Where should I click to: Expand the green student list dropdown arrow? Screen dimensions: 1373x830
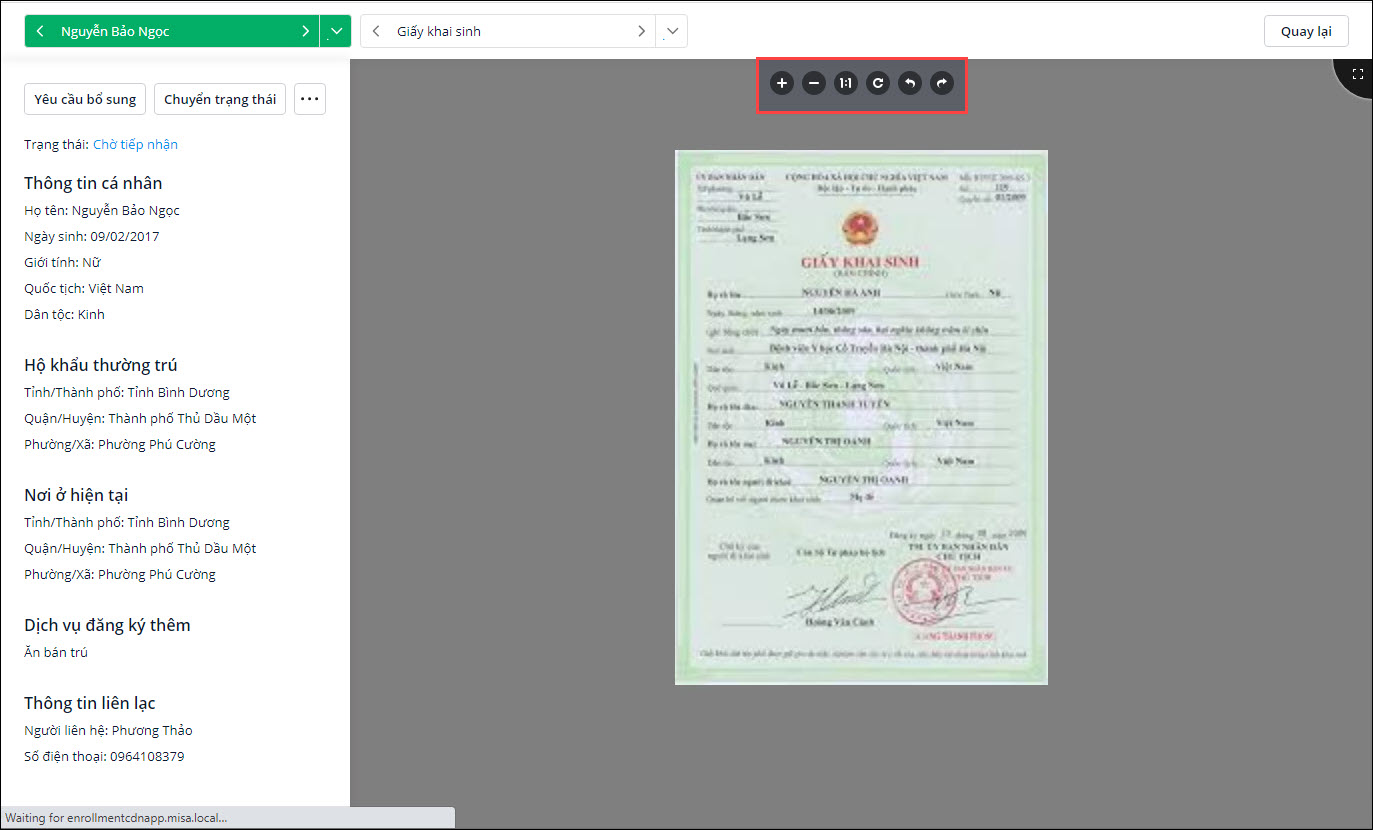pyautogui.click(x=336, y=31)
